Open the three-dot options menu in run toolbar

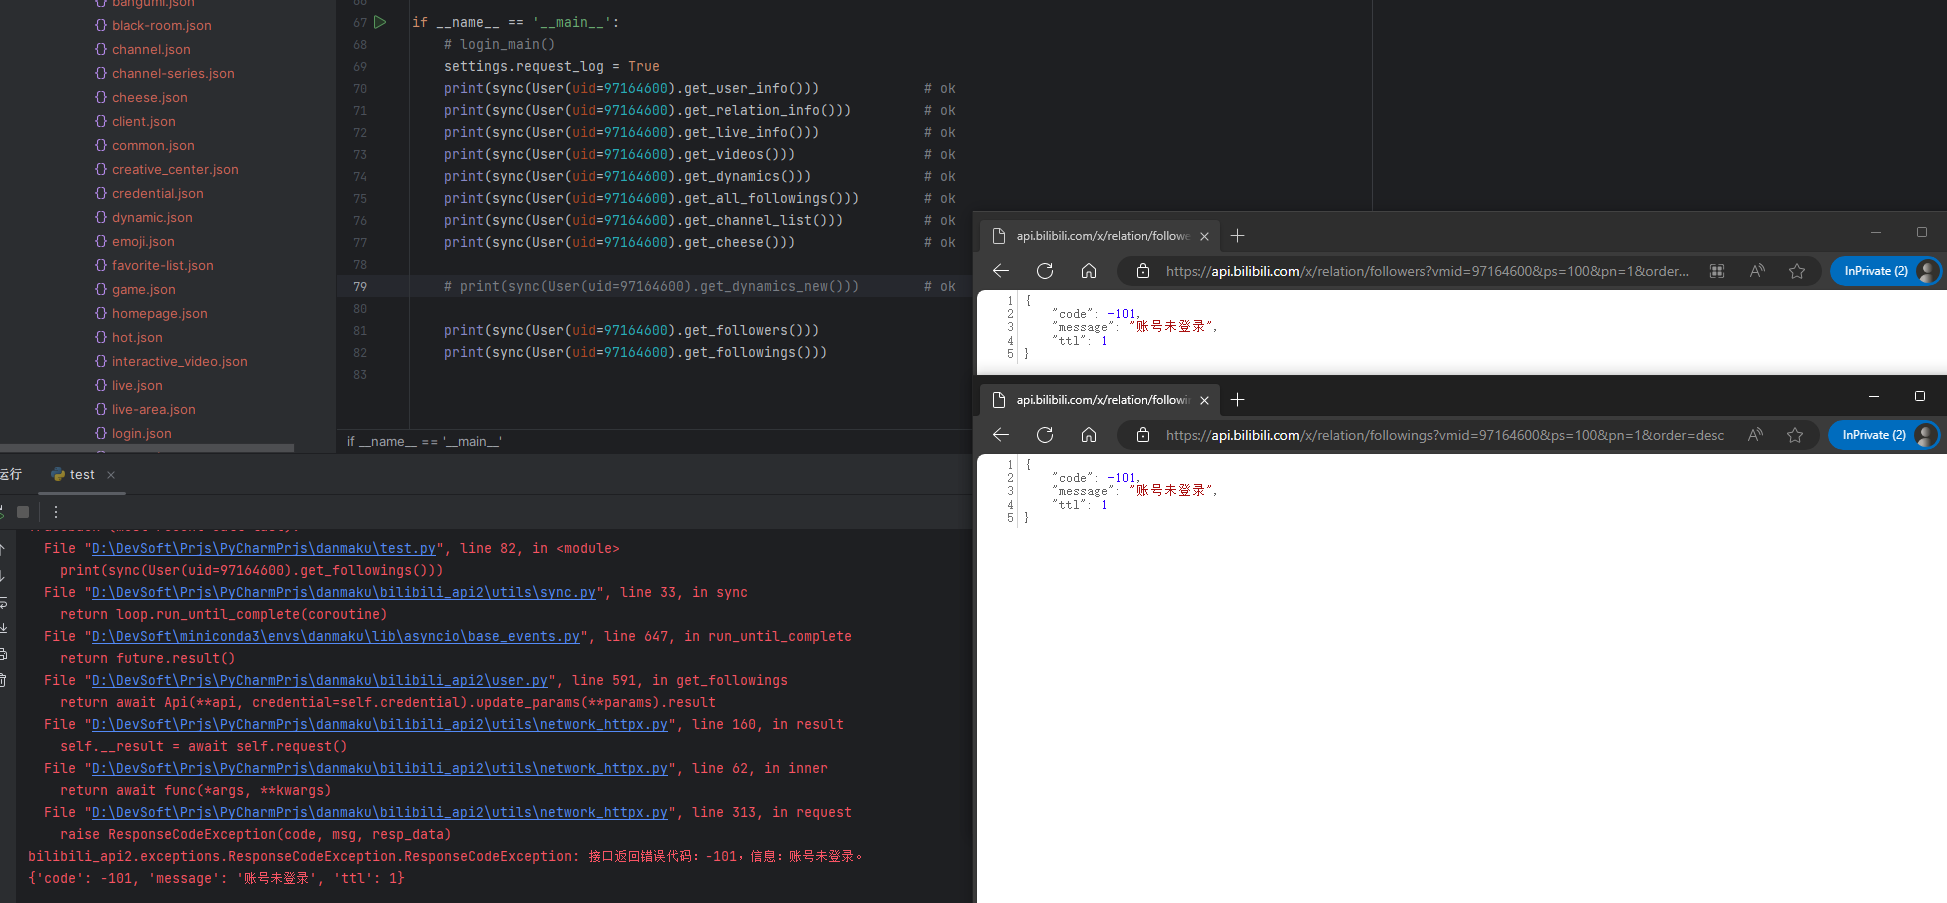click(56, 511)
